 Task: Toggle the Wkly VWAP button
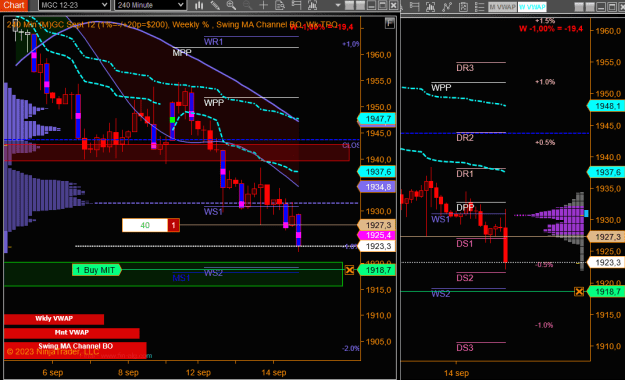pyautogui.click(x=54, y=319)
